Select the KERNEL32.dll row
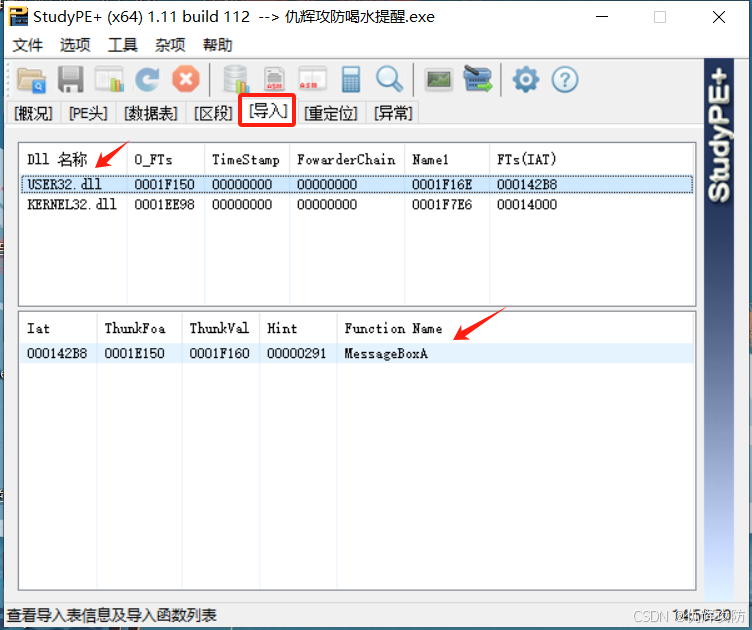Screen dimensions: 752x630 click(x=357, y=205)
